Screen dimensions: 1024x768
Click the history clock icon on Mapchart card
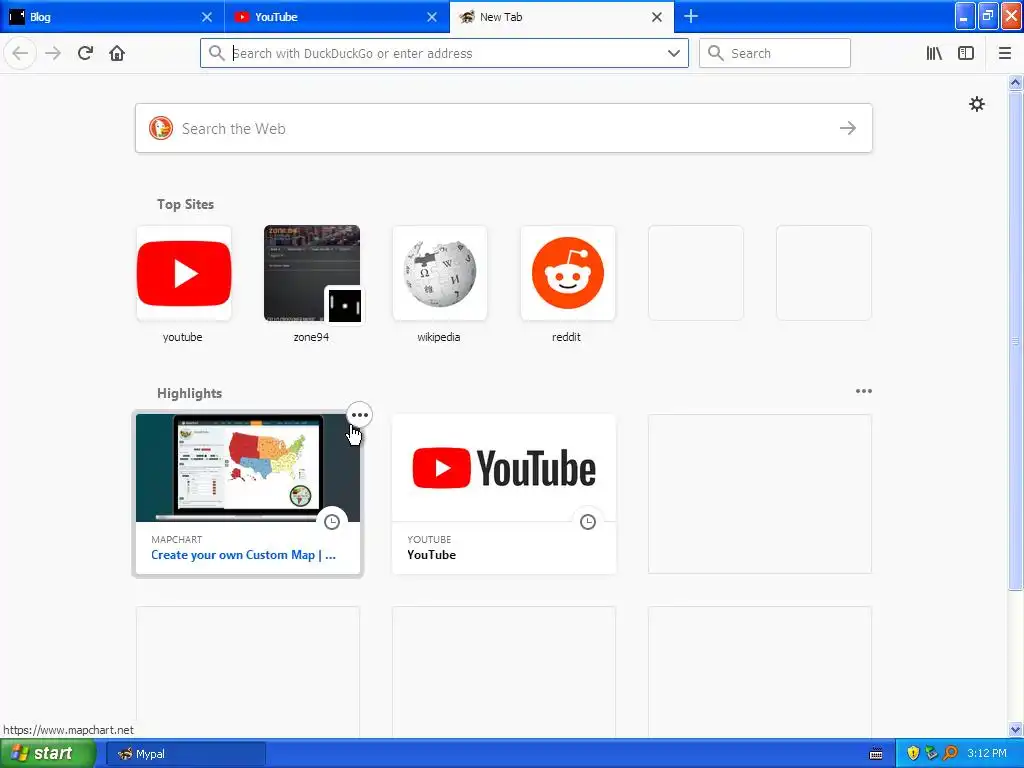coord(332,521)
